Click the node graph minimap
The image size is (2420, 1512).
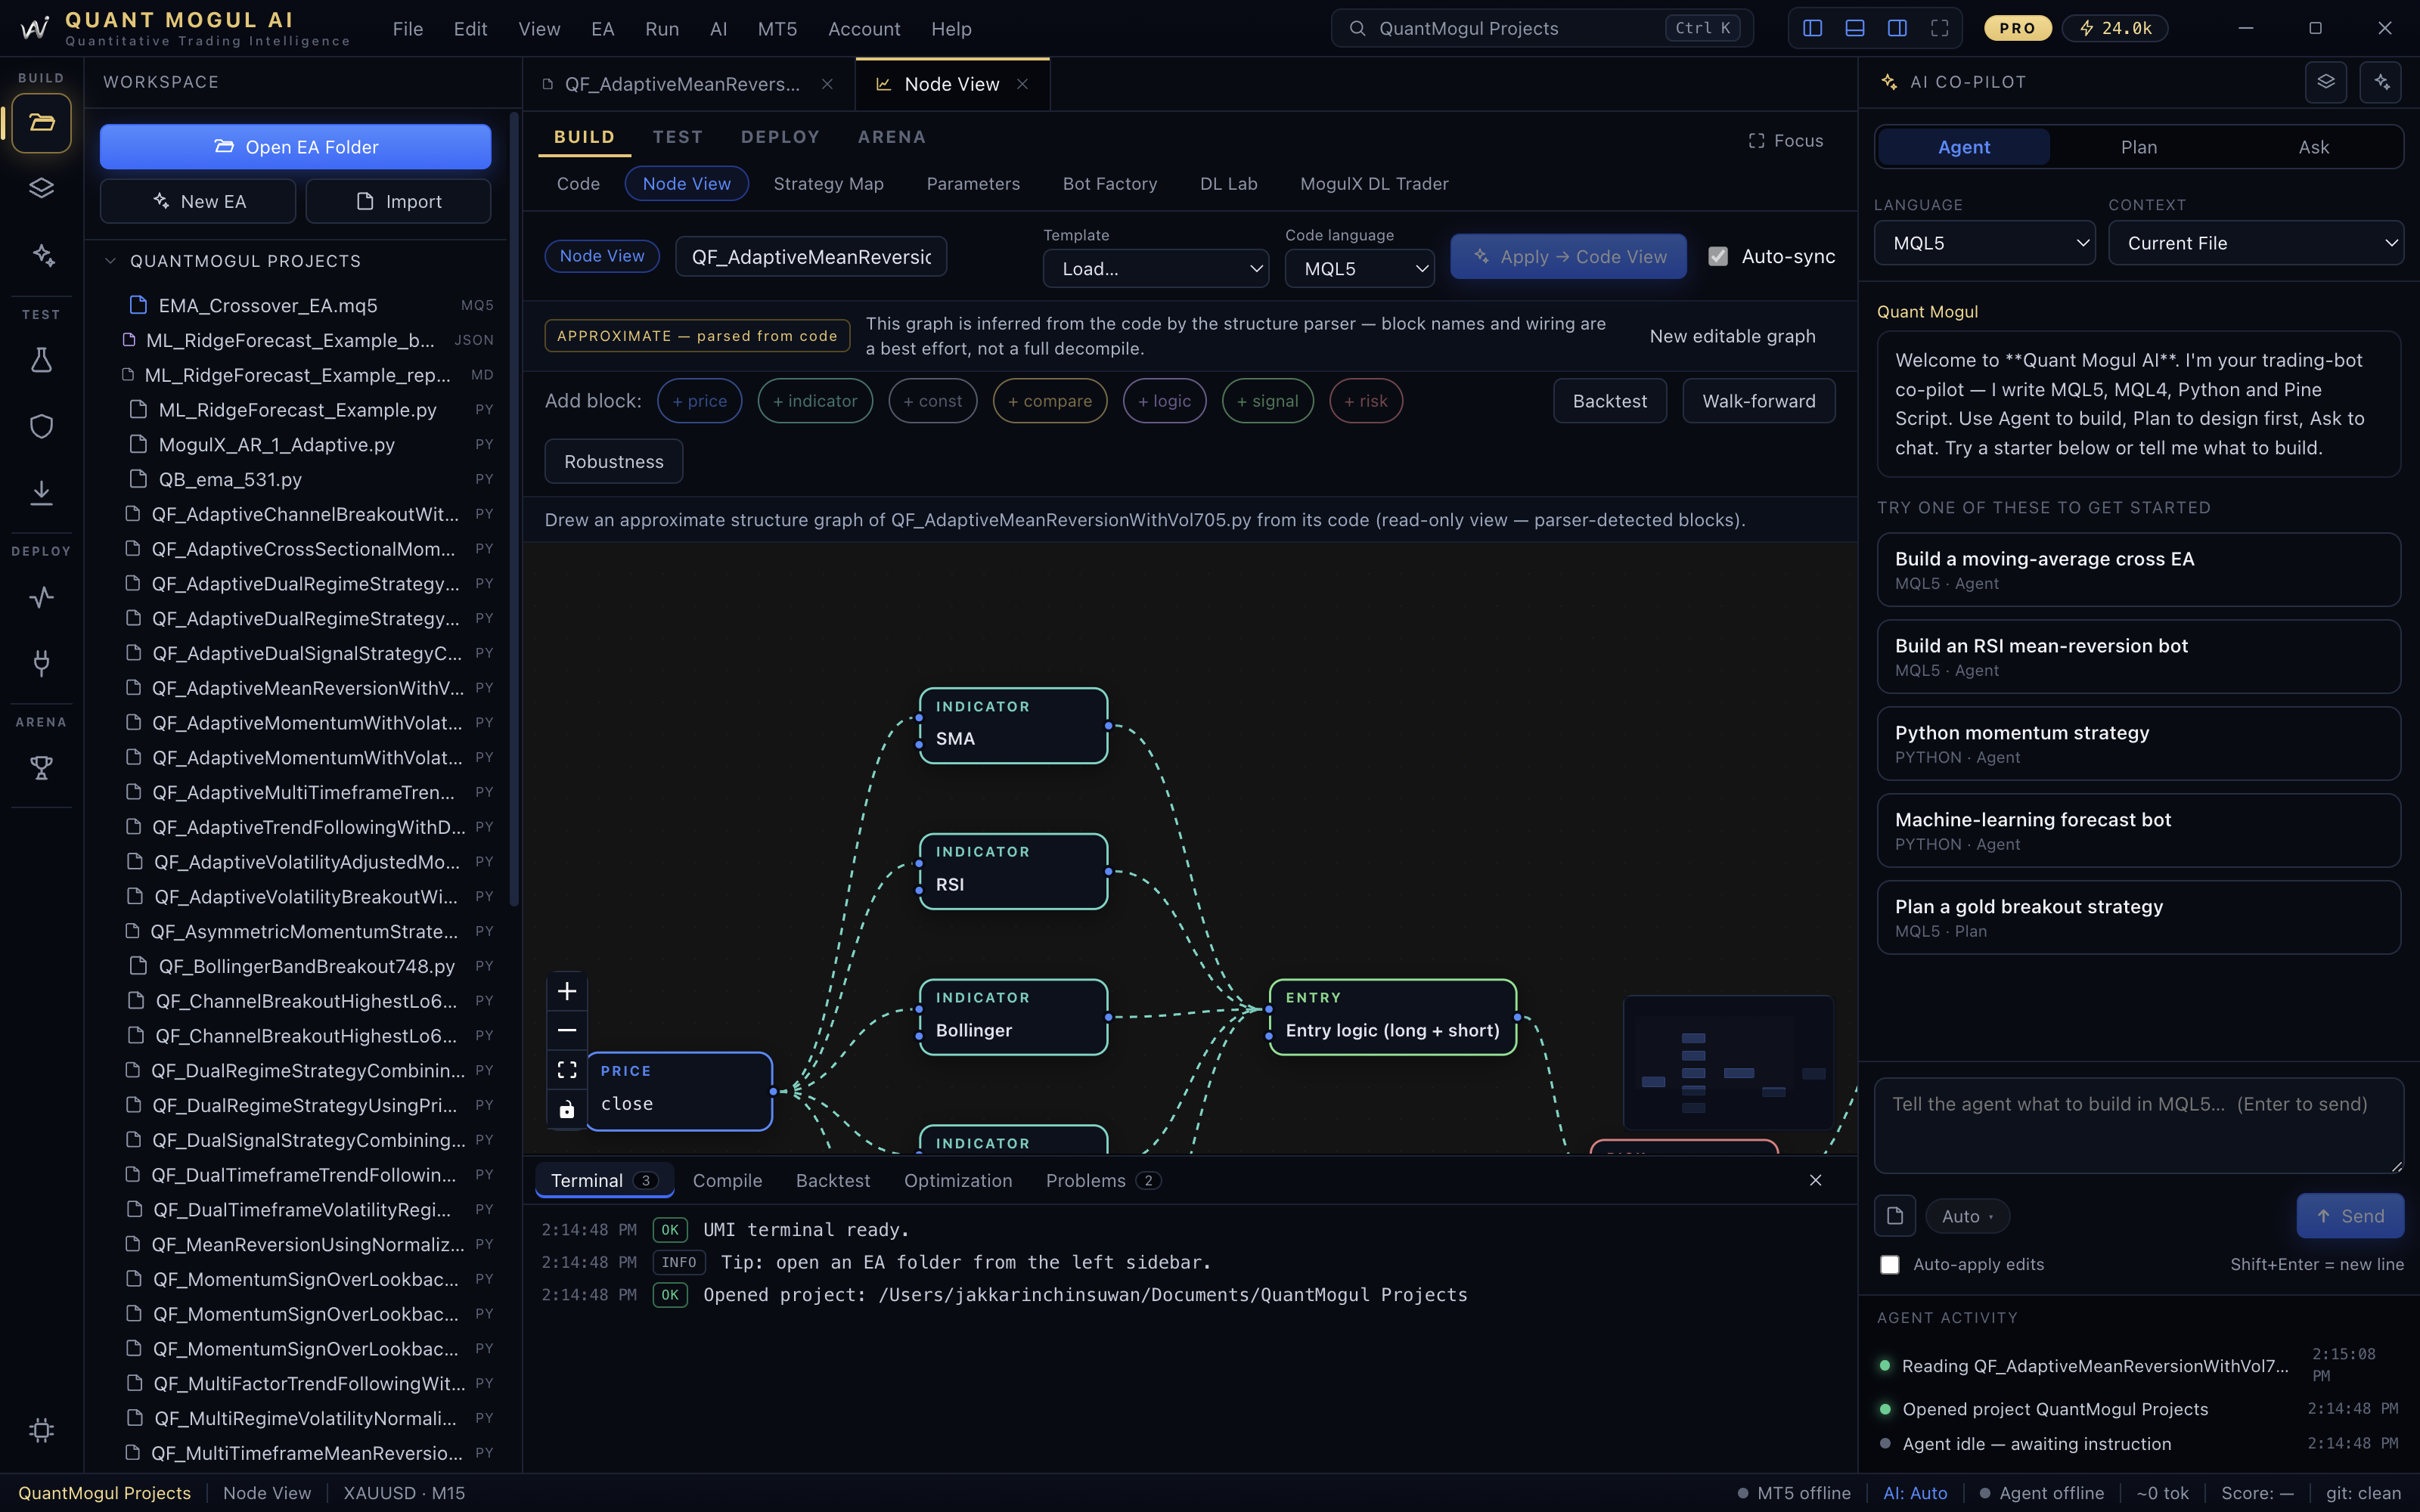1728,1062
